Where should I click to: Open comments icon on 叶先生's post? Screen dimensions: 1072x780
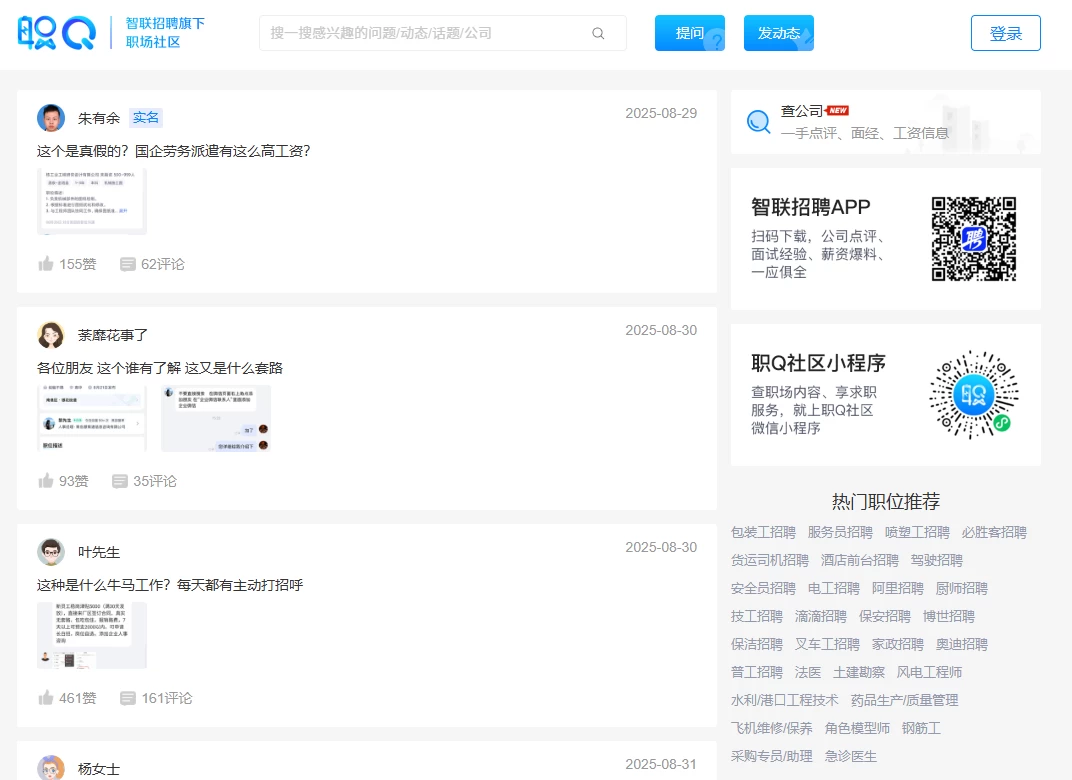pos(128,698)
